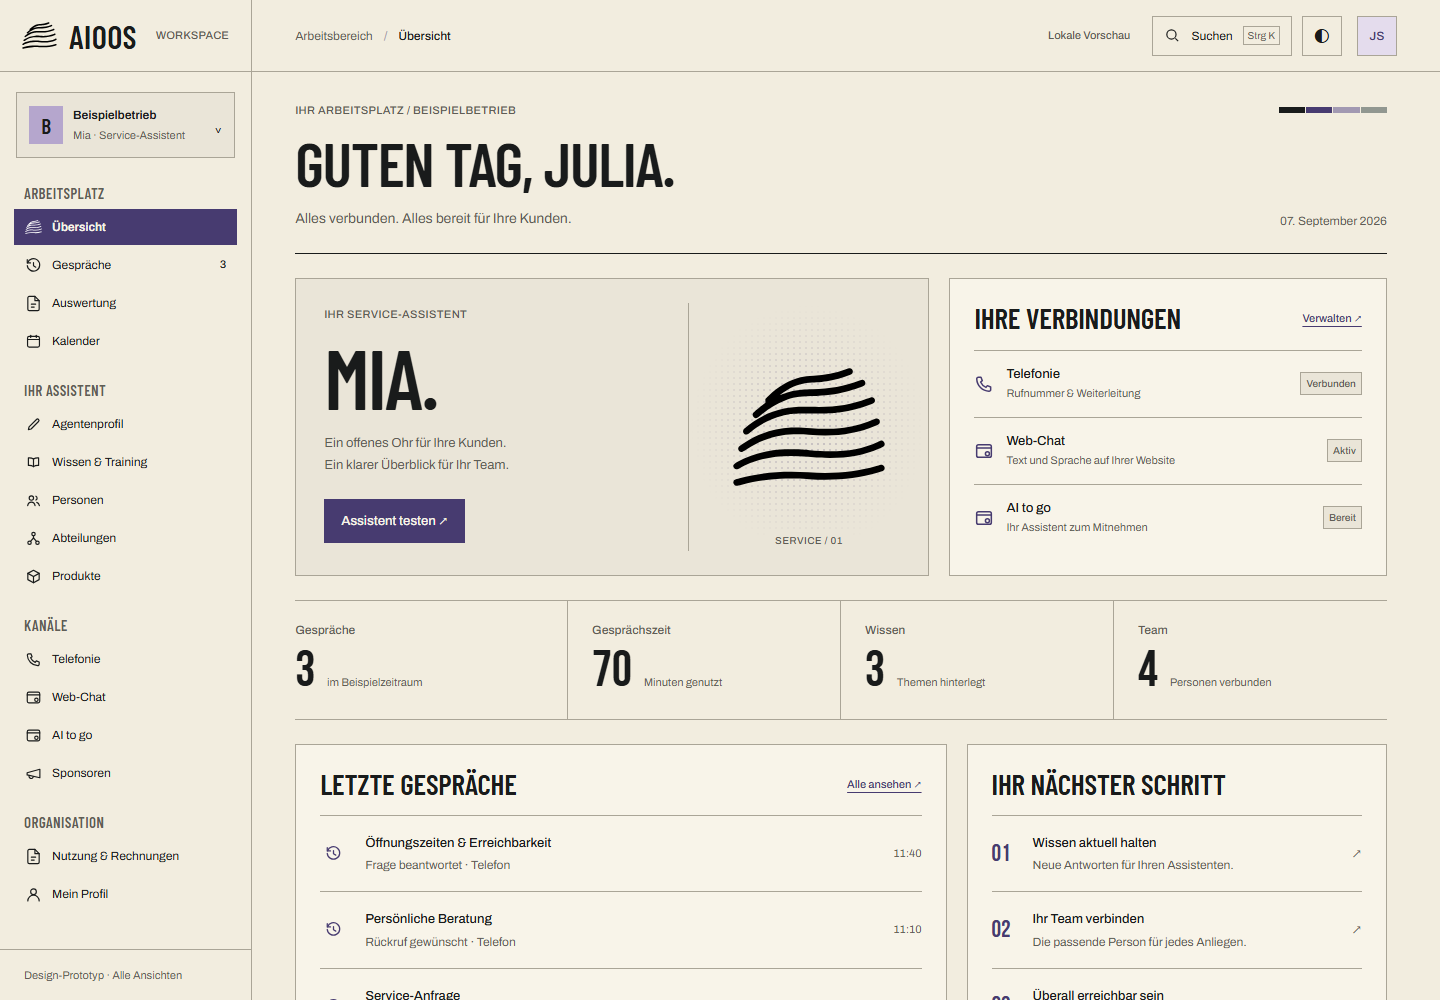1440x1000 pixels.
Task: Click the phone icon for Telefonie in sidebar
Action: (33, 659)
